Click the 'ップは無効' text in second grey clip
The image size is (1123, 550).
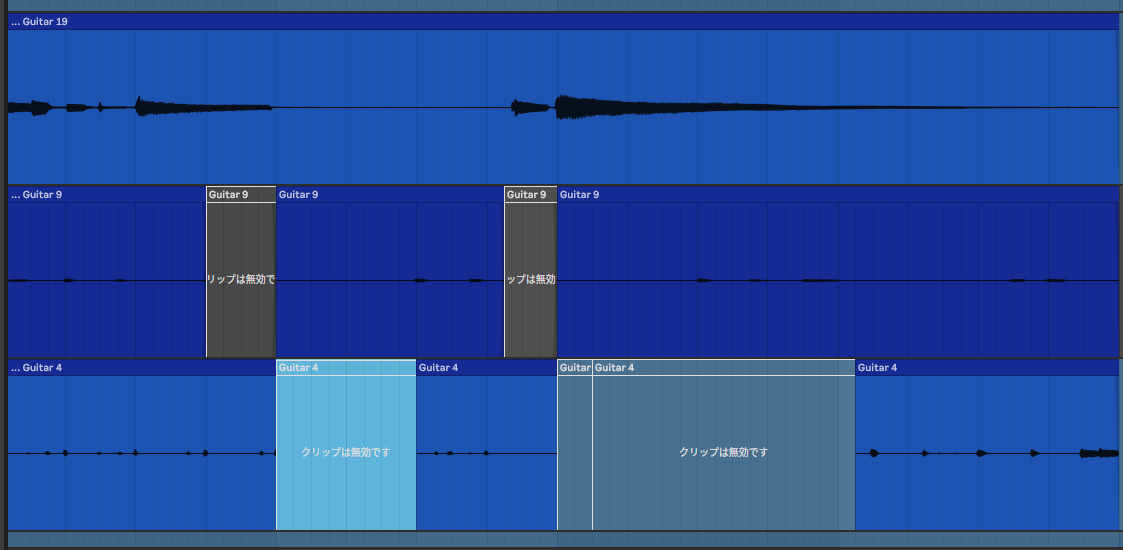point(530,280)
